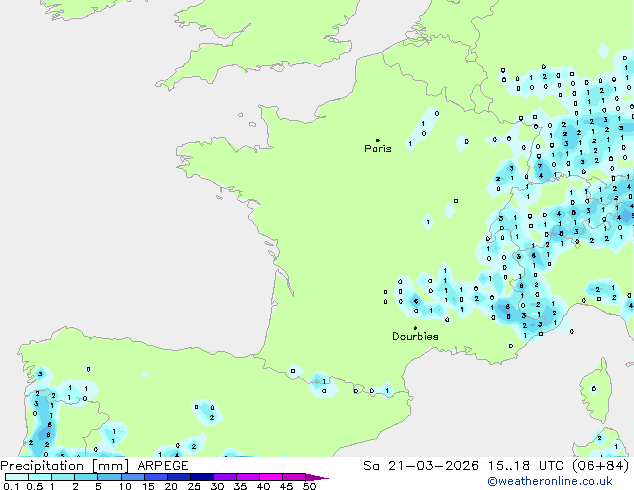The width and height of the screenshot is (634, 490).
Task: Pick the light blue 2–5 mm legend swatch
Action: pos(87,478)
